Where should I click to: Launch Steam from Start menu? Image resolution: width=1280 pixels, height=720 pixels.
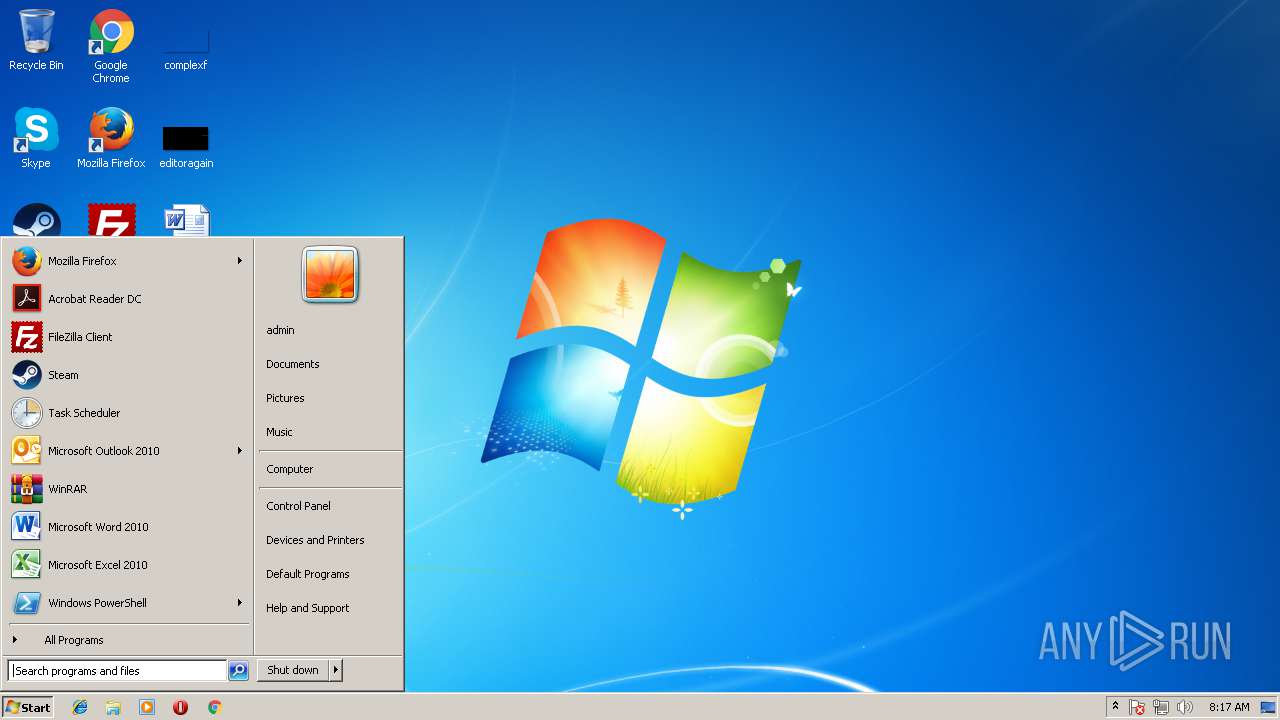tap(127, 375)
